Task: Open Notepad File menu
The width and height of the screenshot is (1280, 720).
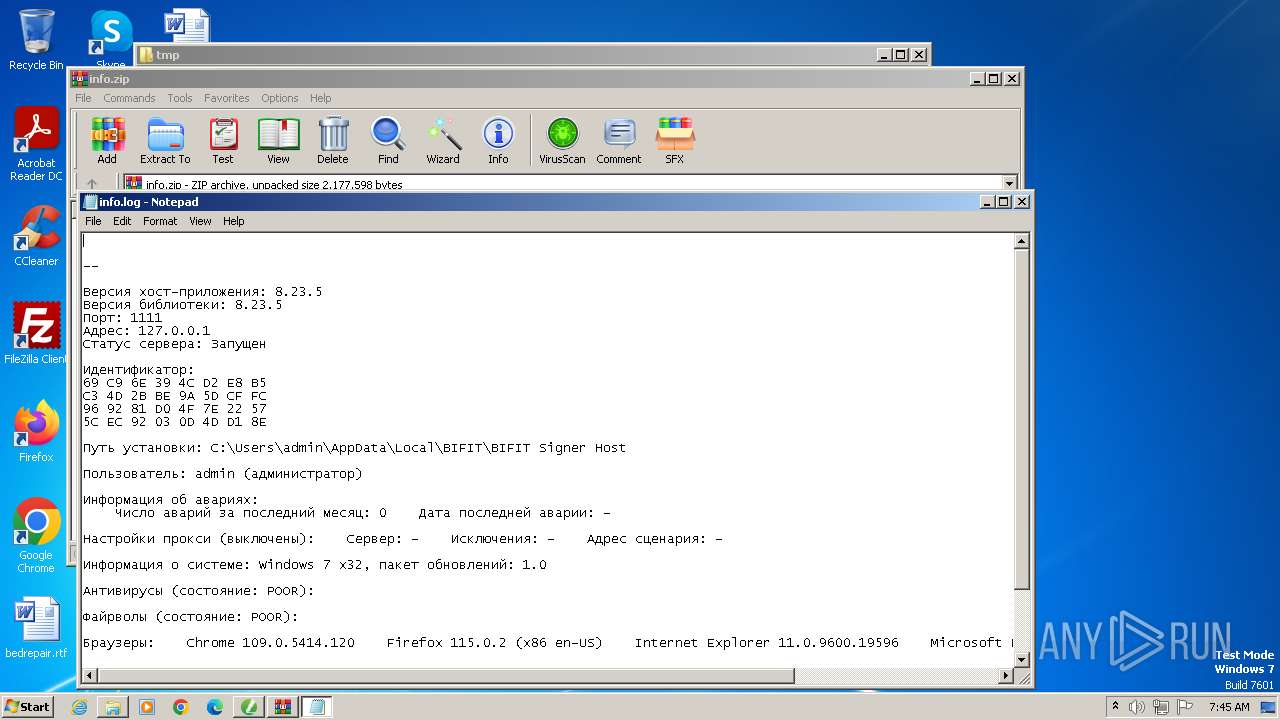Action: point(93,221)
